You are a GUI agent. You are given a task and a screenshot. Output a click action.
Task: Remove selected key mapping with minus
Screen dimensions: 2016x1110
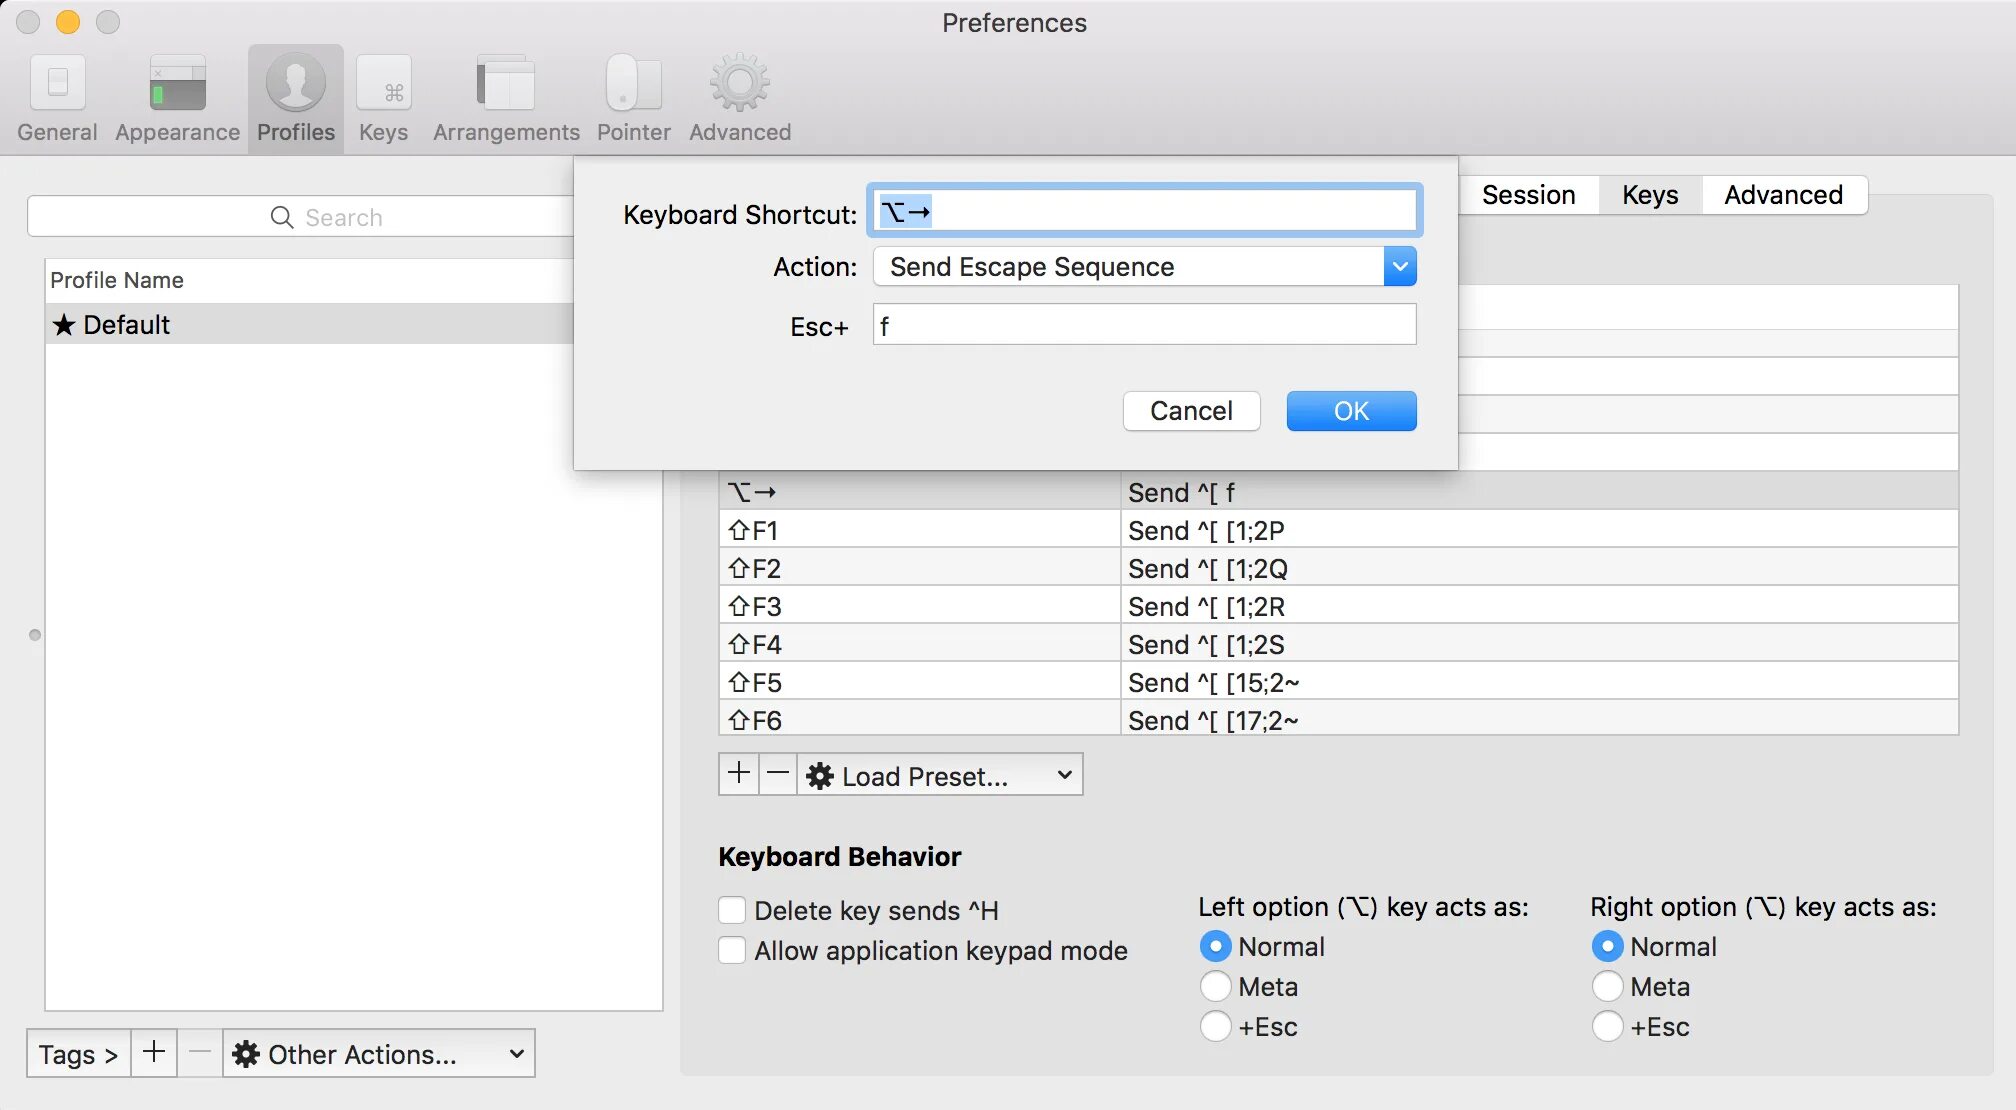tap(778, 774)
